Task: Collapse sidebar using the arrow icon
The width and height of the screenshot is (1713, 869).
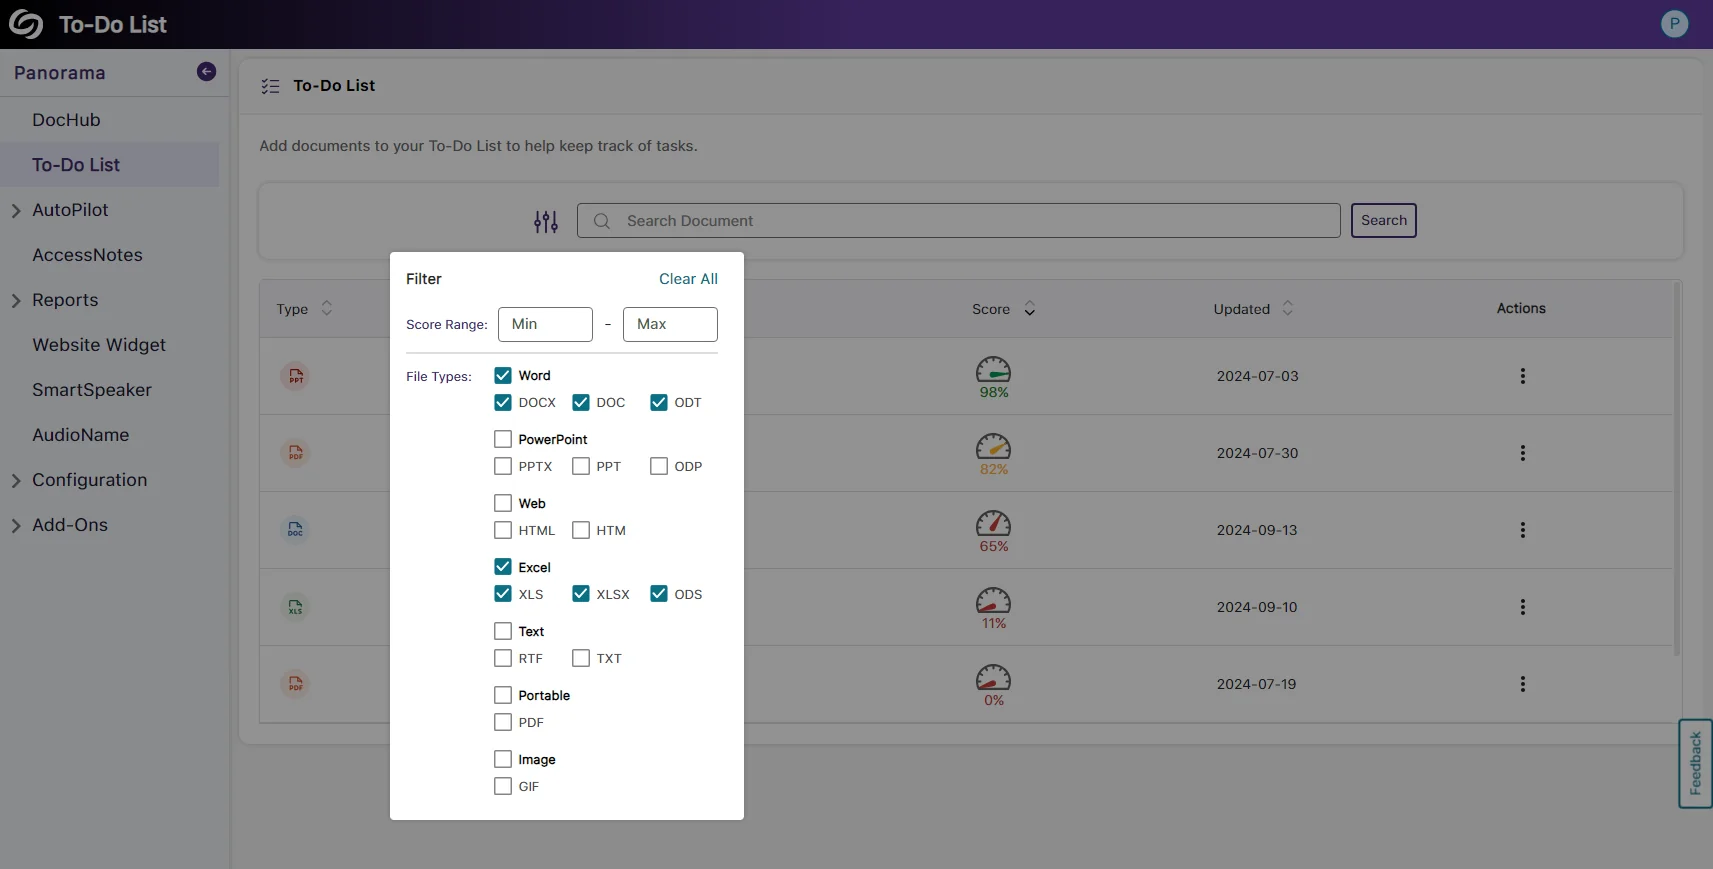Action: tap(207, 72)
